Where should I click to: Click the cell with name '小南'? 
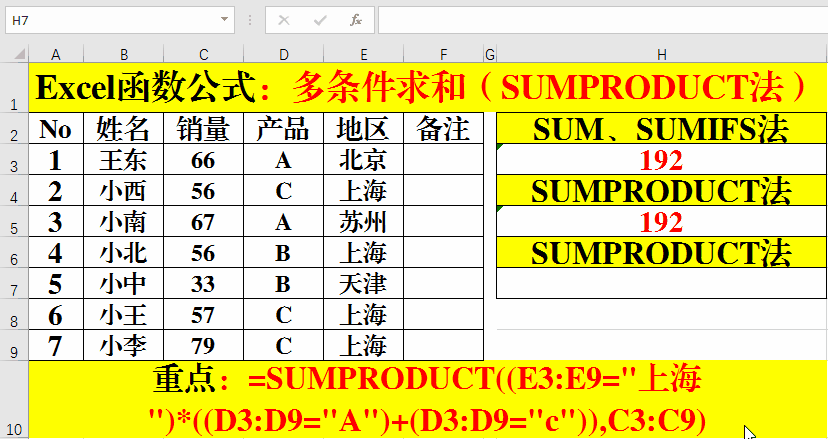coord(124,221)
